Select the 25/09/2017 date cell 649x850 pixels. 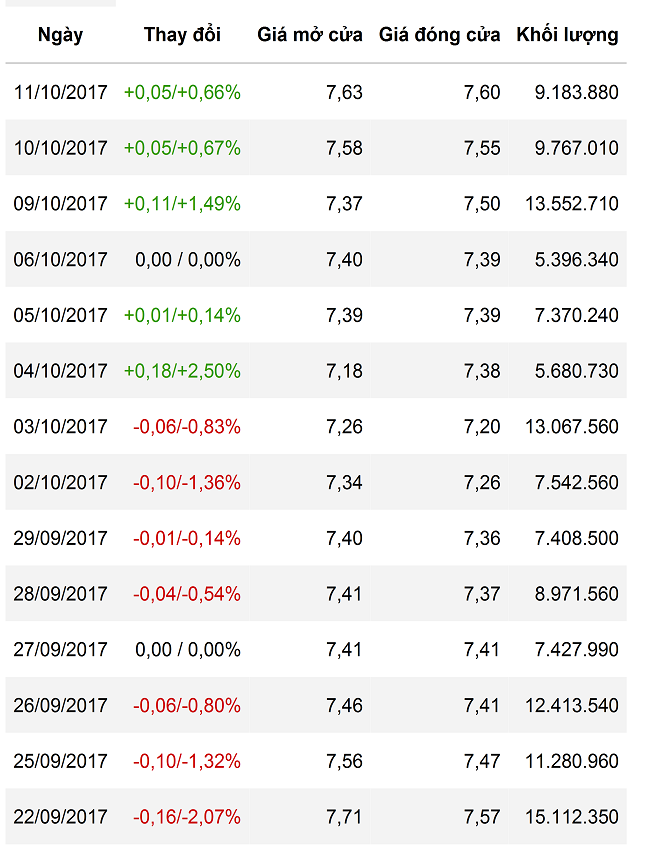(x=60, y=761)
